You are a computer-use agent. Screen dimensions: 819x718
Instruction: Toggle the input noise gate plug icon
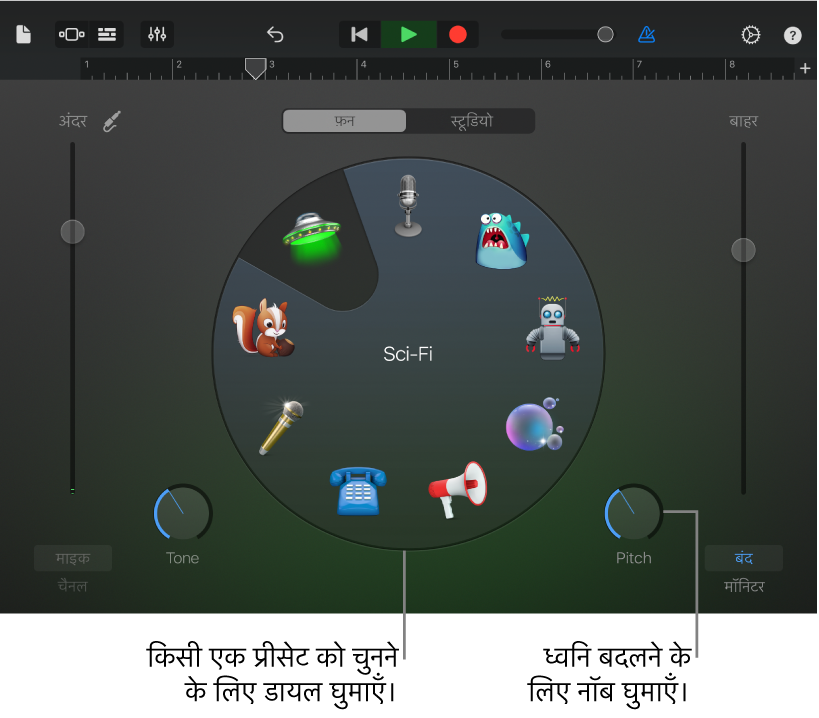pyautogui.click(x=112, y=121)
